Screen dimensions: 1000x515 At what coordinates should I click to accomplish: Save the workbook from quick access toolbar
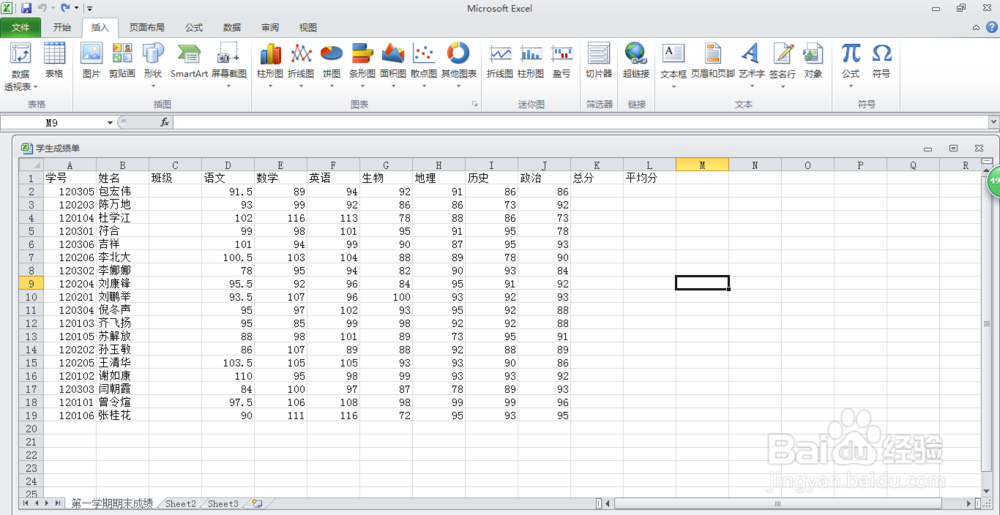tap(26, 8)
